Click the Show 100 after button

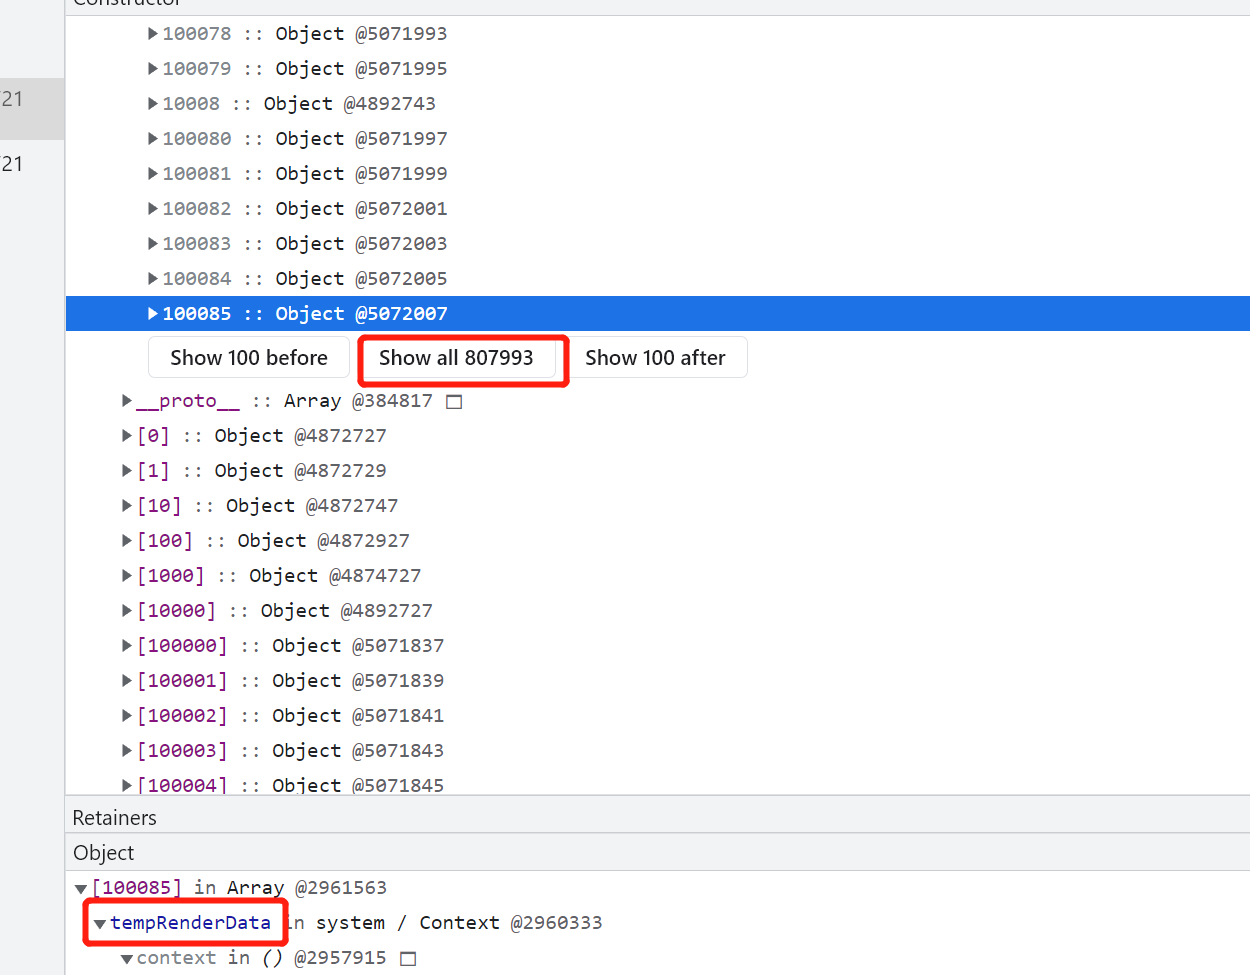655,358
